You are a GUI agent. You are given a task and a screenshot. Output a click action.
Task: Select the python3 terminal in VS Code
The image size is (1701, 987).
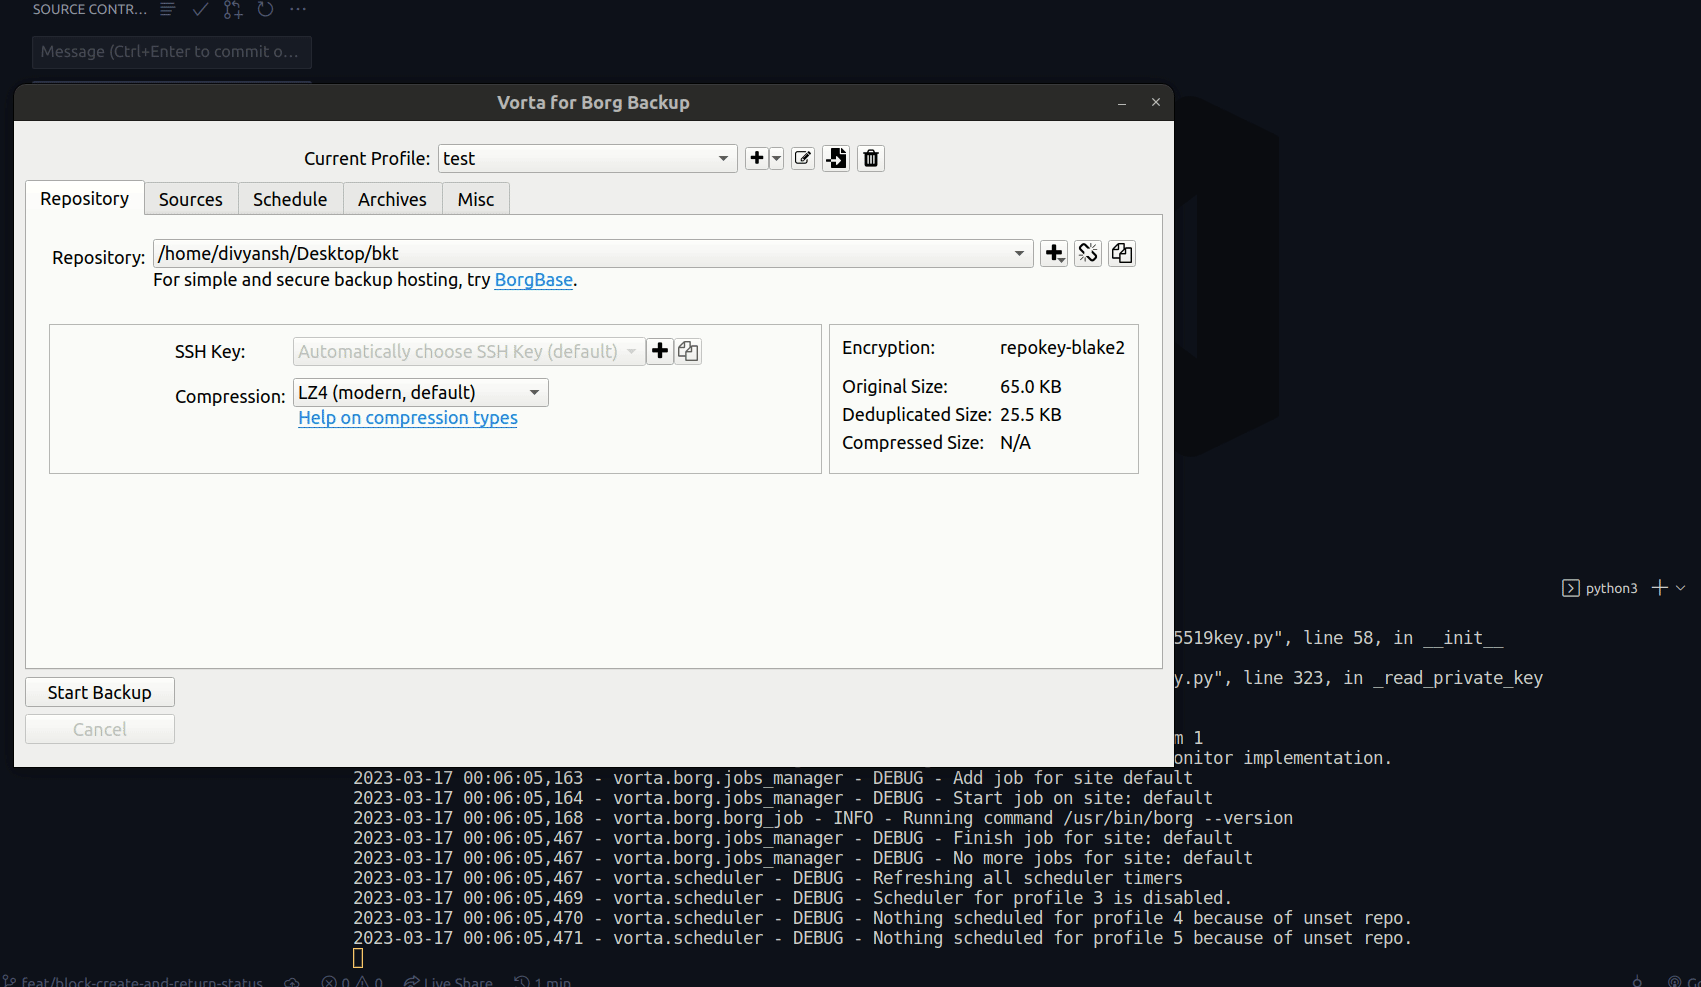[x=1600, y=588]
